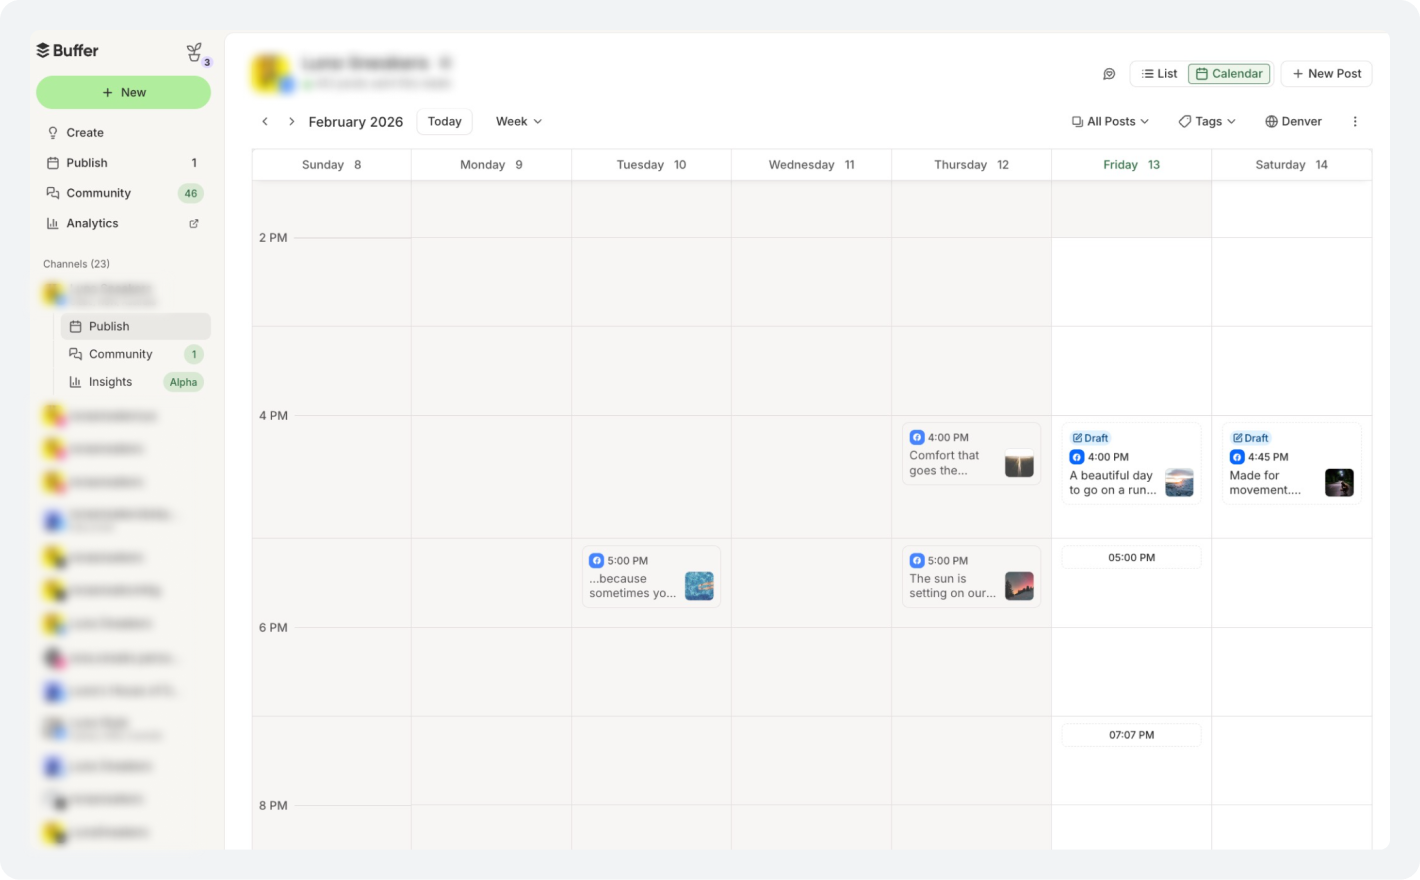Click the Today button

point(445,121)
